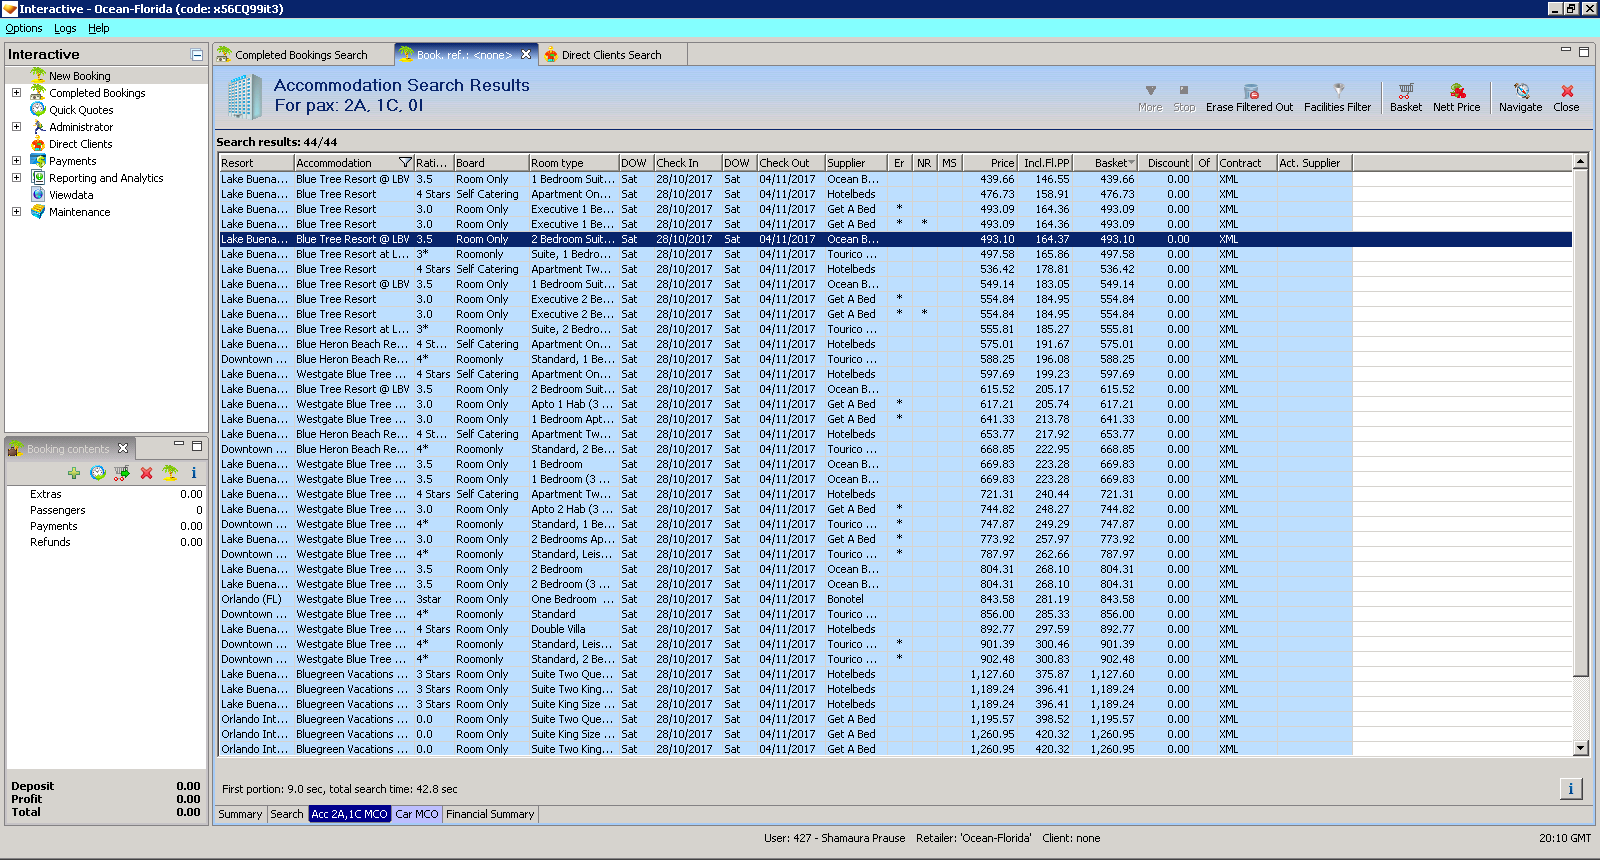Click the Viewdata globe icon
1600x860 pixels.
tap(38, 194)
